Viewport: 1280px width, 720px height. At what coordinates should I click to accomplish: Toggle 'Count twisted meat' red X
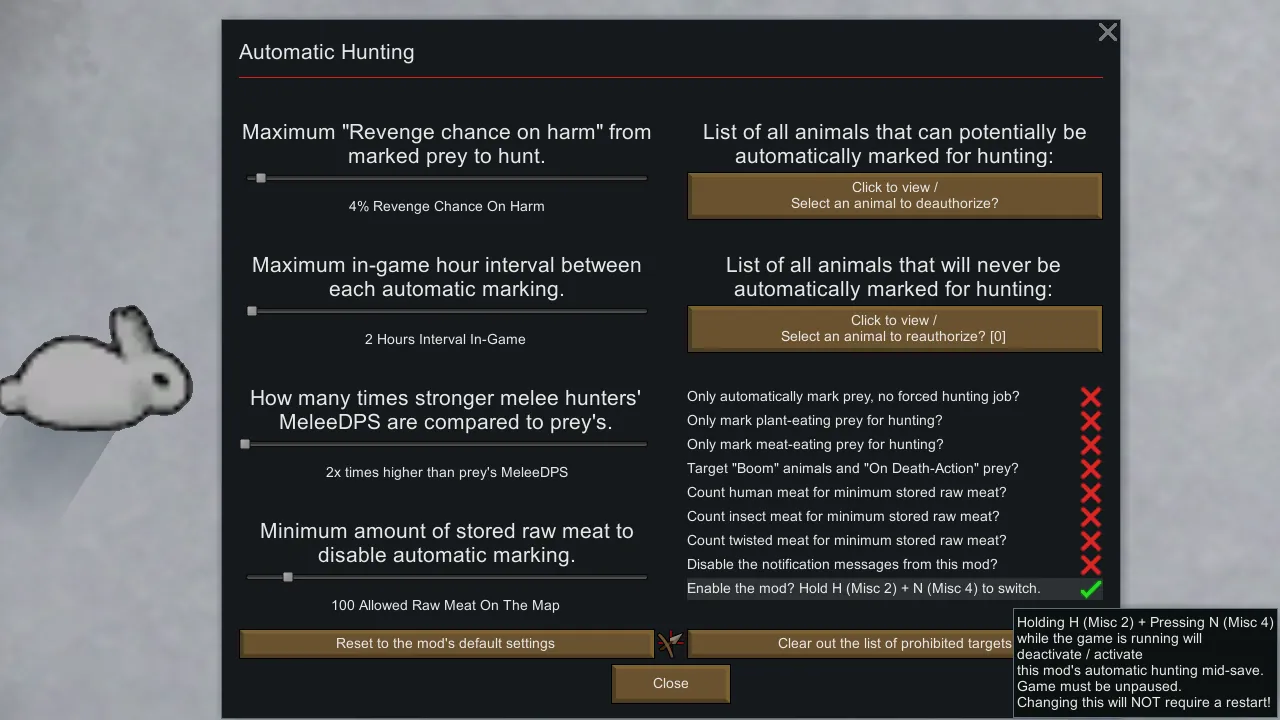[1090, 541]
